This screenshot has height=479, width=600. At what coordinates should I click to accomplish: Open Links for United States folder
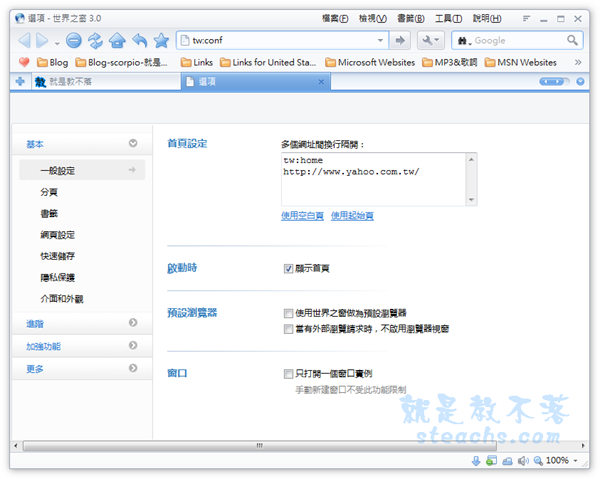268,62
